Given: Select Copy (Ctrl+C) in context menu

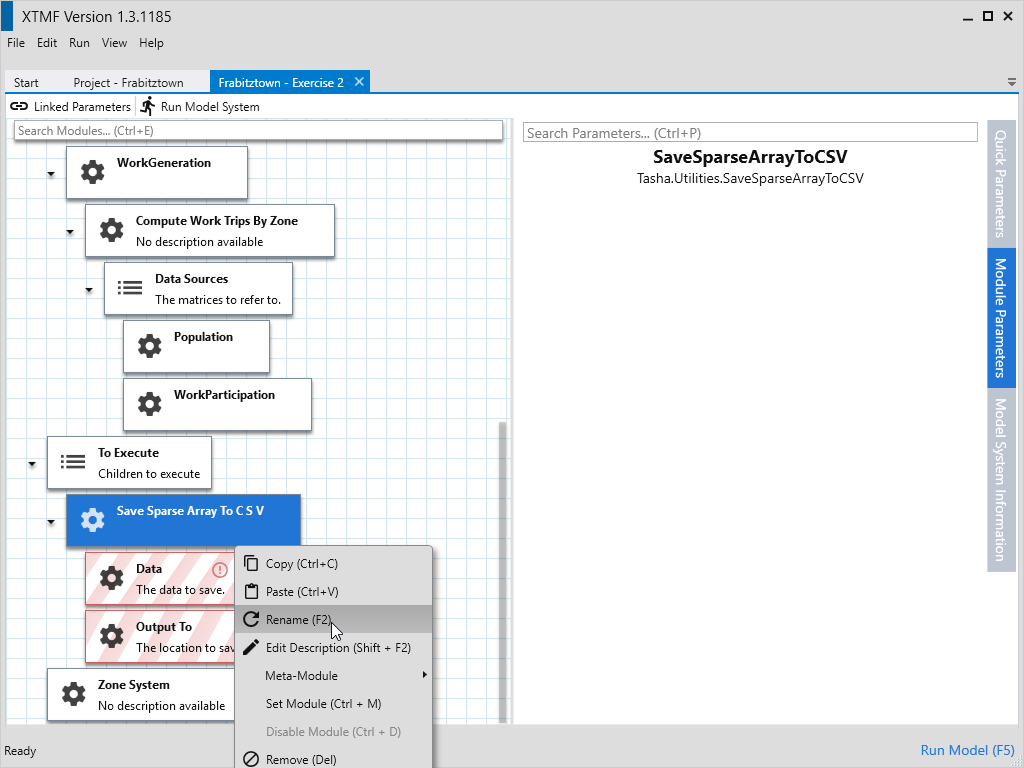Looking at the screenshot, I should pos(301,564).
